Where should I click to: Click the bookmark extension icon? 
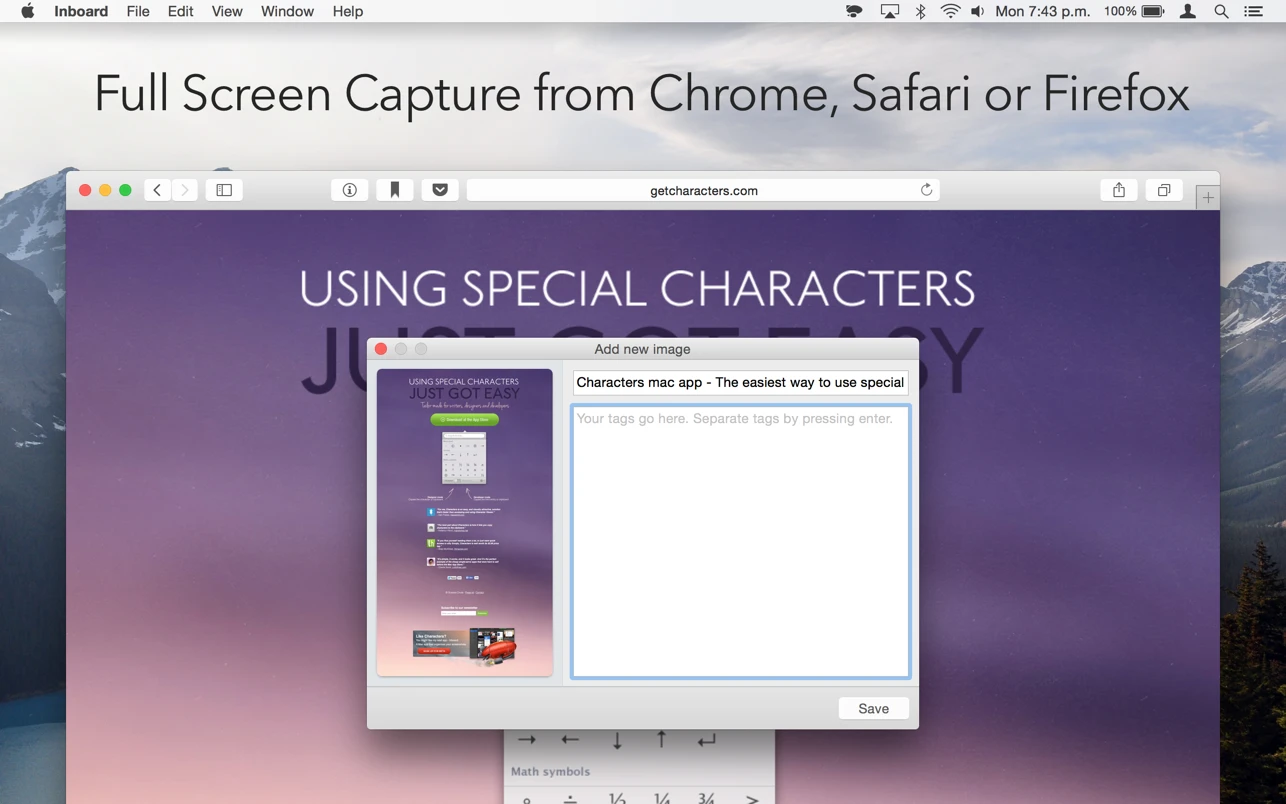pyautogui.click(x=395, y=190)
